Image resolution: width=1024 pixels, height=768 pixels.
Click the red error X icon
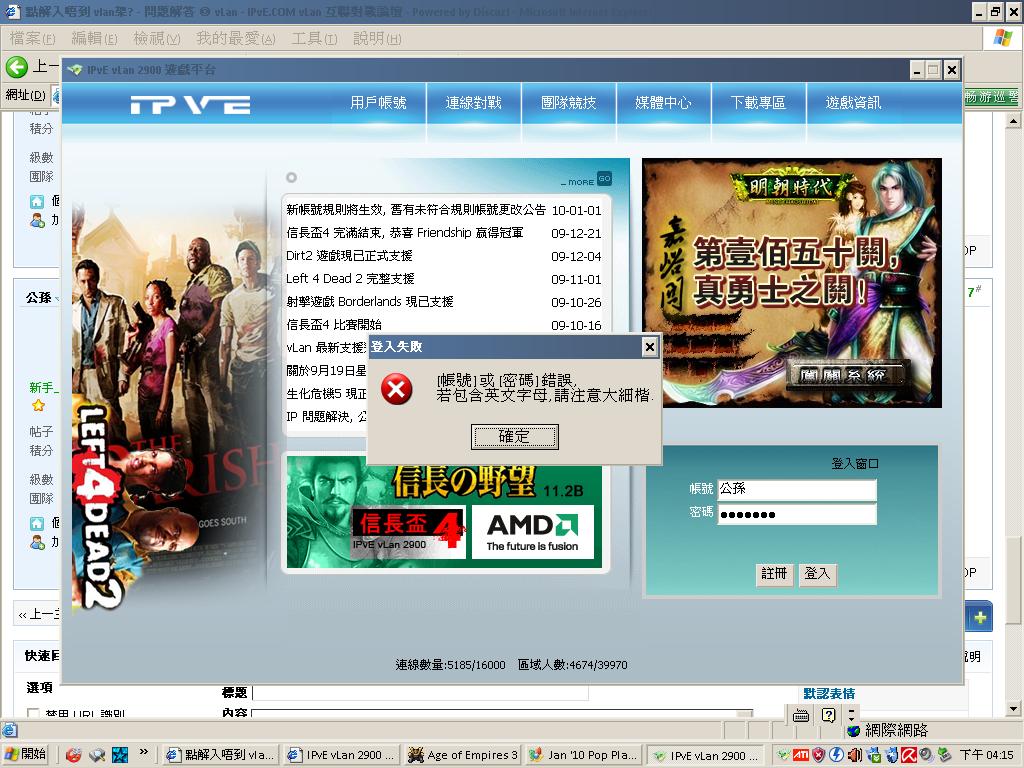[x=397, y=389]
